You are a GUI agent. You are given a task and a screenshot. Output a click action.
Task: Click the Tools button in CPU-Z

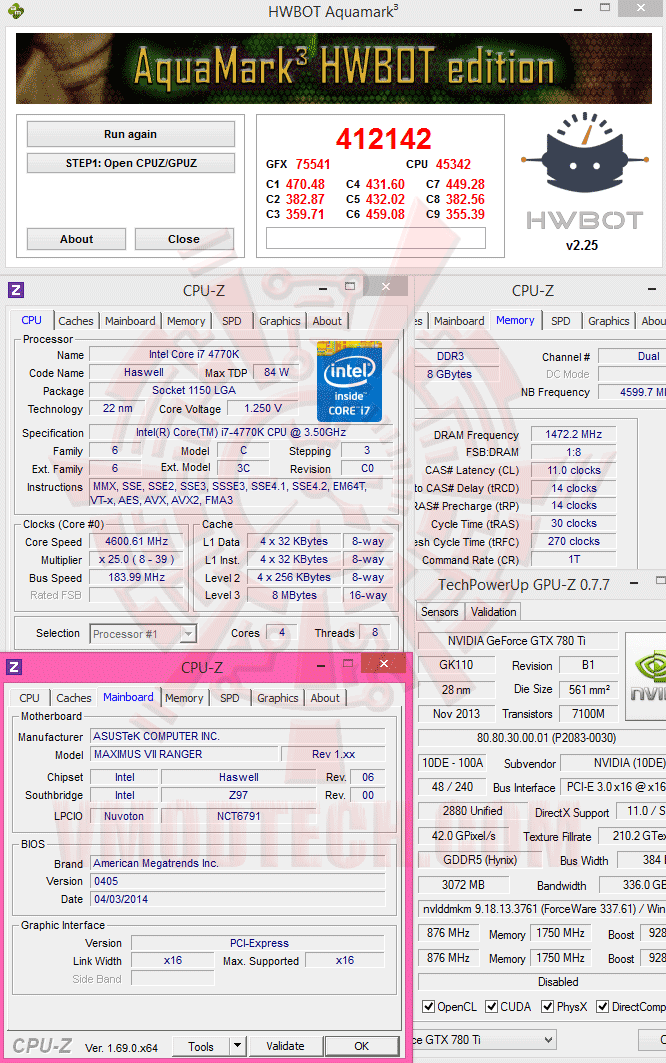201,1046
